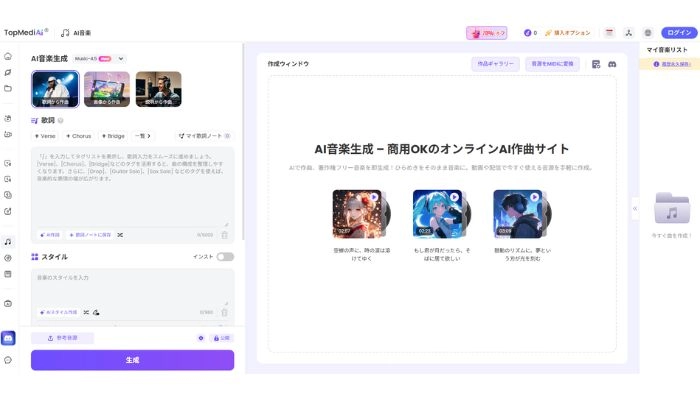Click the music style input field
Screen dimensions: 700x400
tap(132, 285)
